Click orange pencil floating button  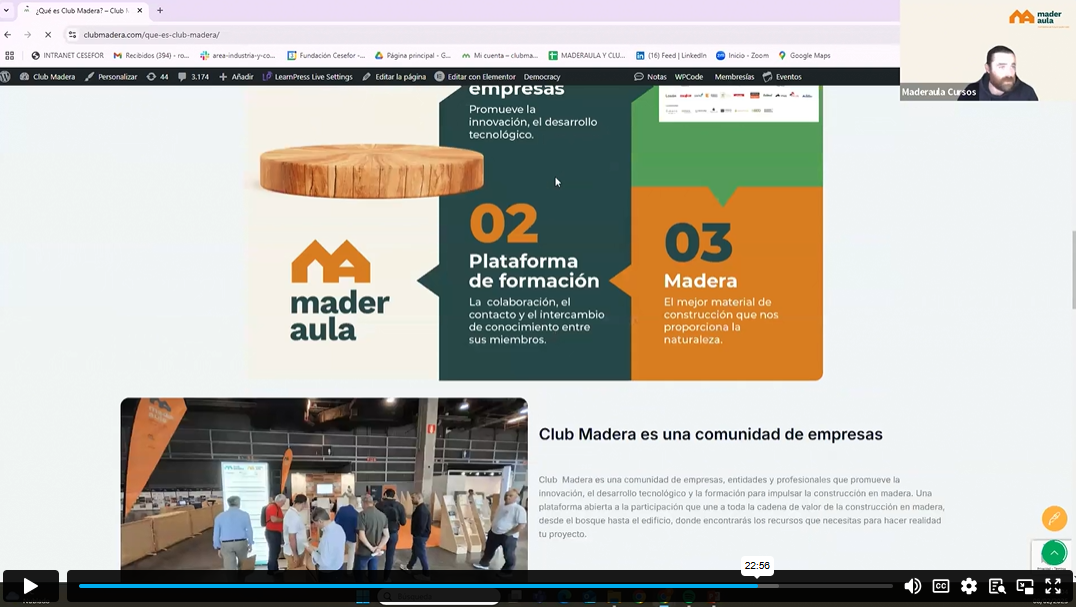(x=1055, y=518)
